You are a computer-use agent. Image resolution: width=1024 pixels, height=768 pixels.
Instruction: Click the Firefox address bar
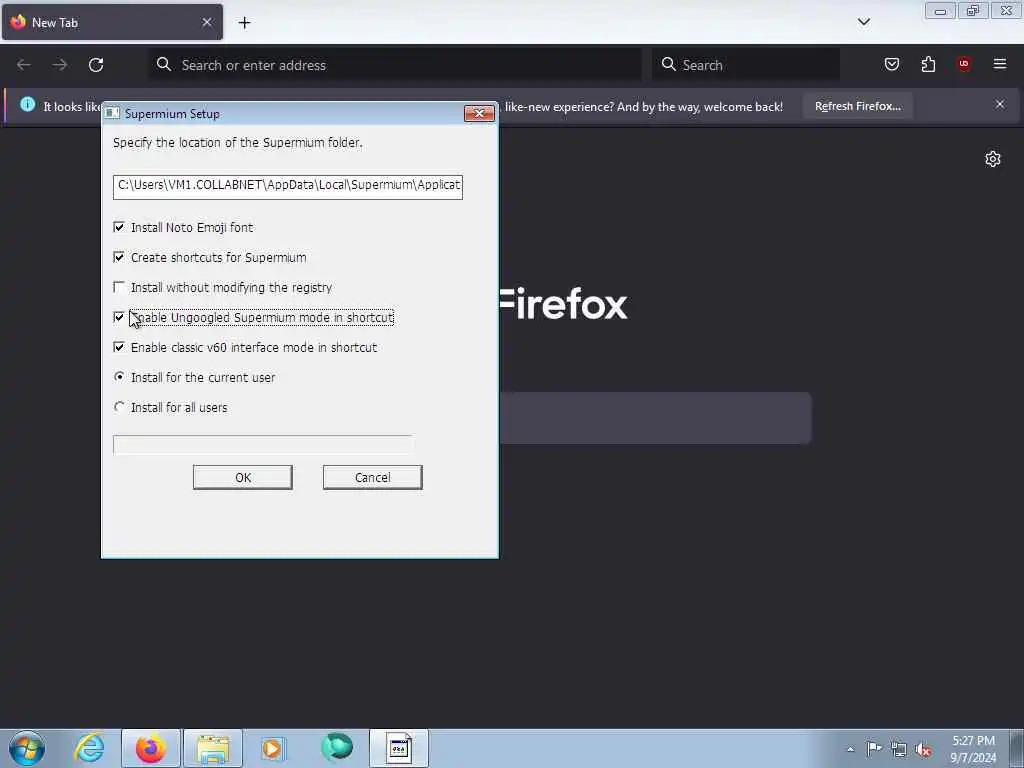point(394,65)
